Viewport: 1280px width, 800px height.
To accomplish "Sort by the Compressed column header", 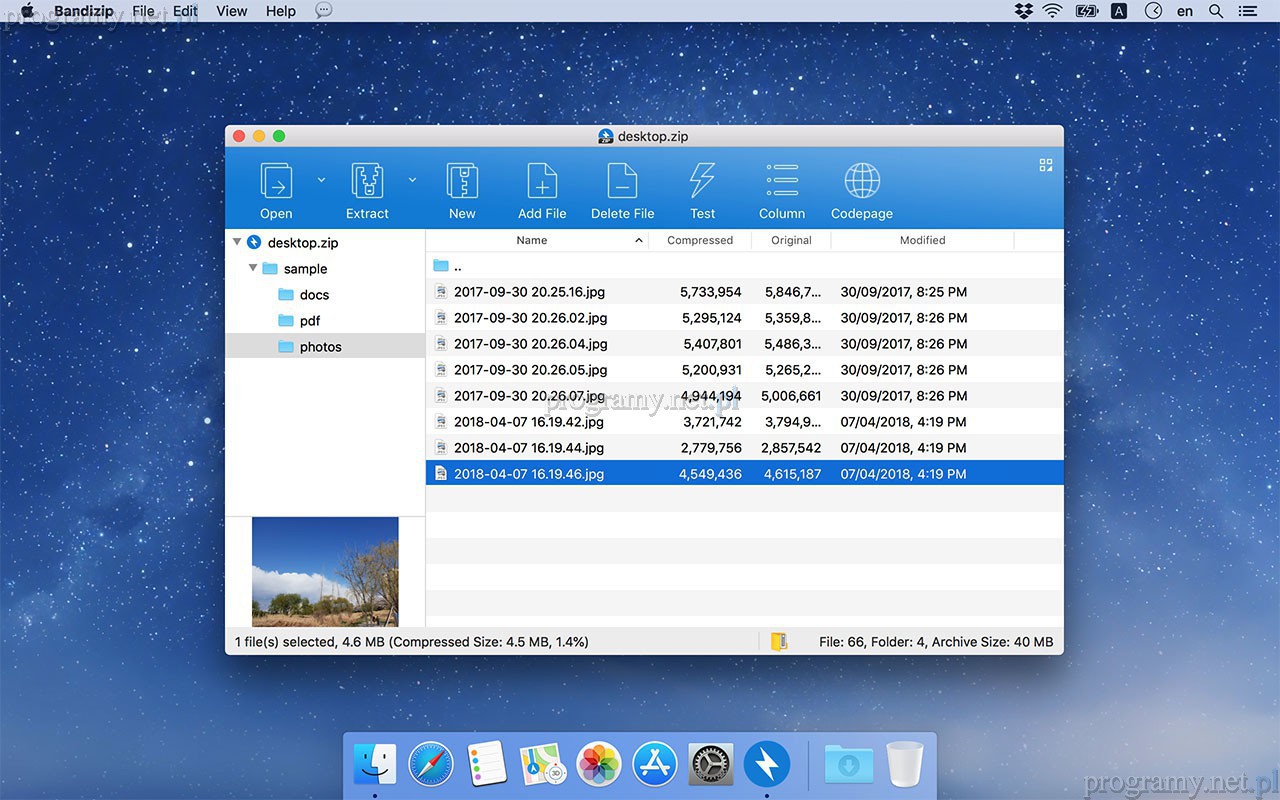I will coord(700,240).
